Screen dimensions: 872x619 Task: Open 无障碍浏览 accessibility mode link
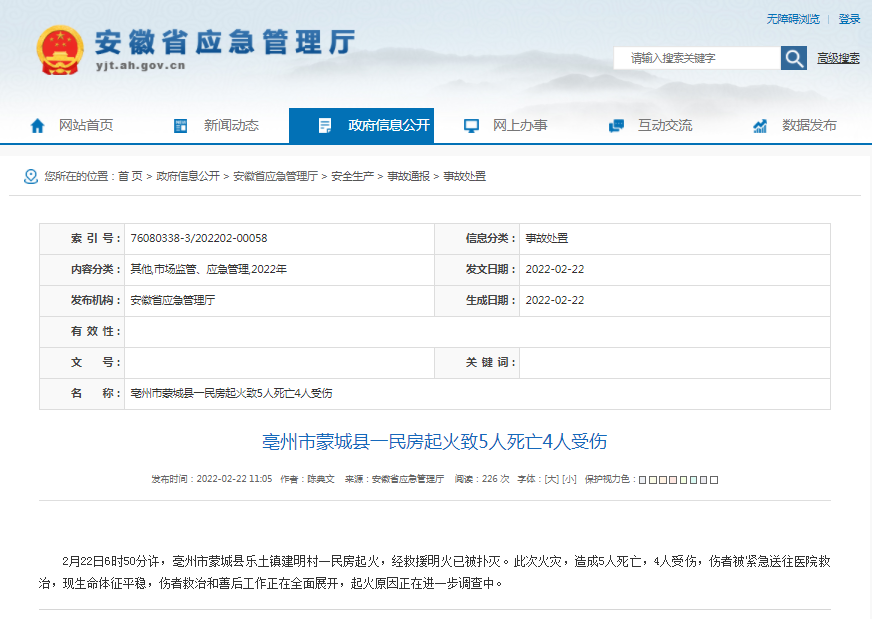click(x=792, y=19)
